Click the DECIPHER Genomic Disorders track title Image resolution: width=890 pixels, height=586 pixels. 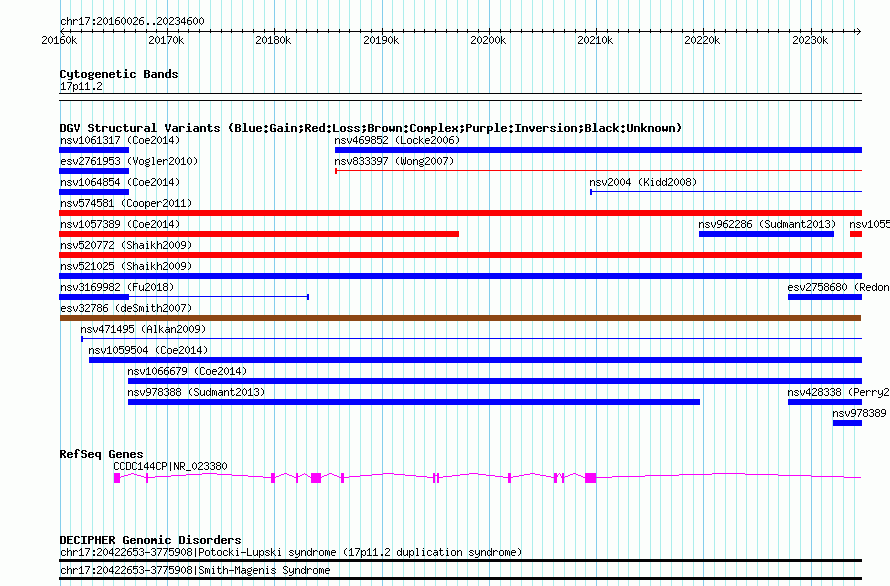(150, 540)
